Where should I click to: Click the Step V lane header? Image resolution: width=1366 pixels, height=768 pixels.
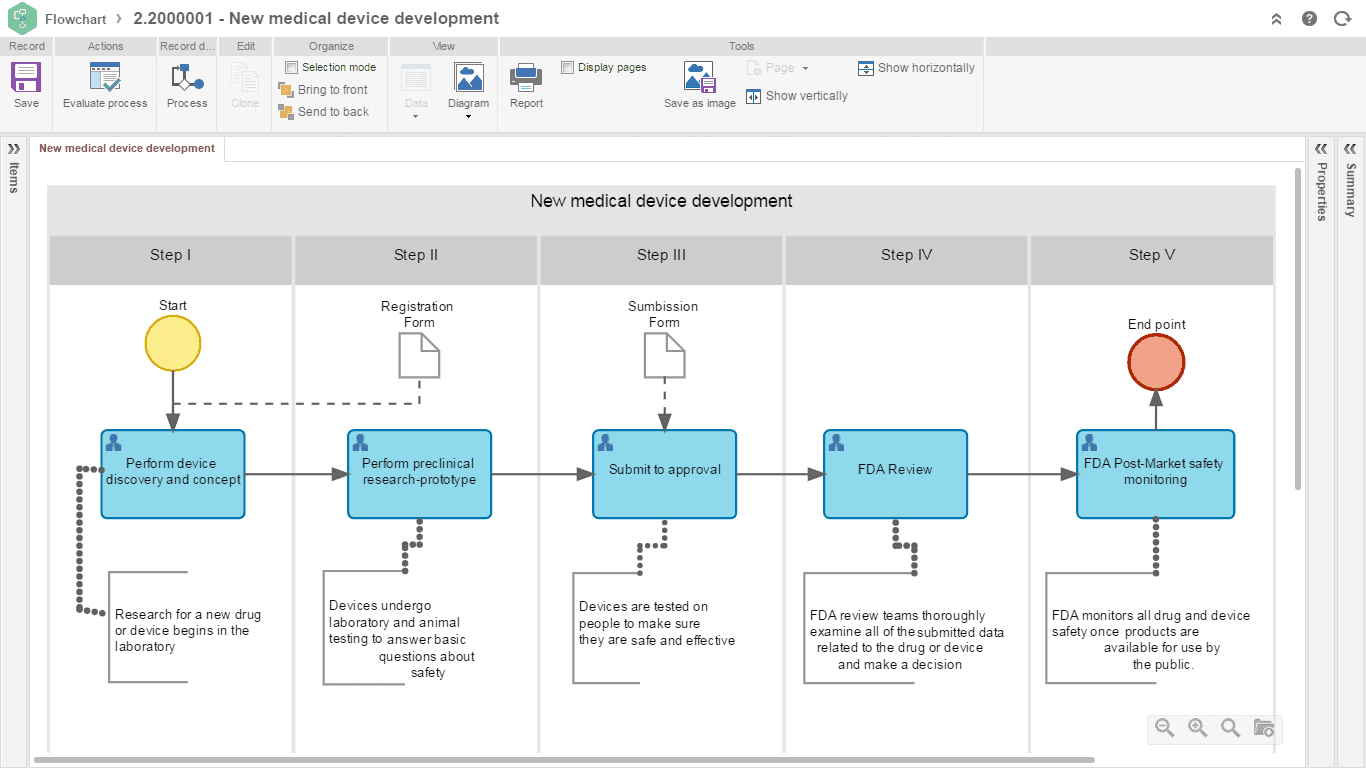pos(1151,260)
